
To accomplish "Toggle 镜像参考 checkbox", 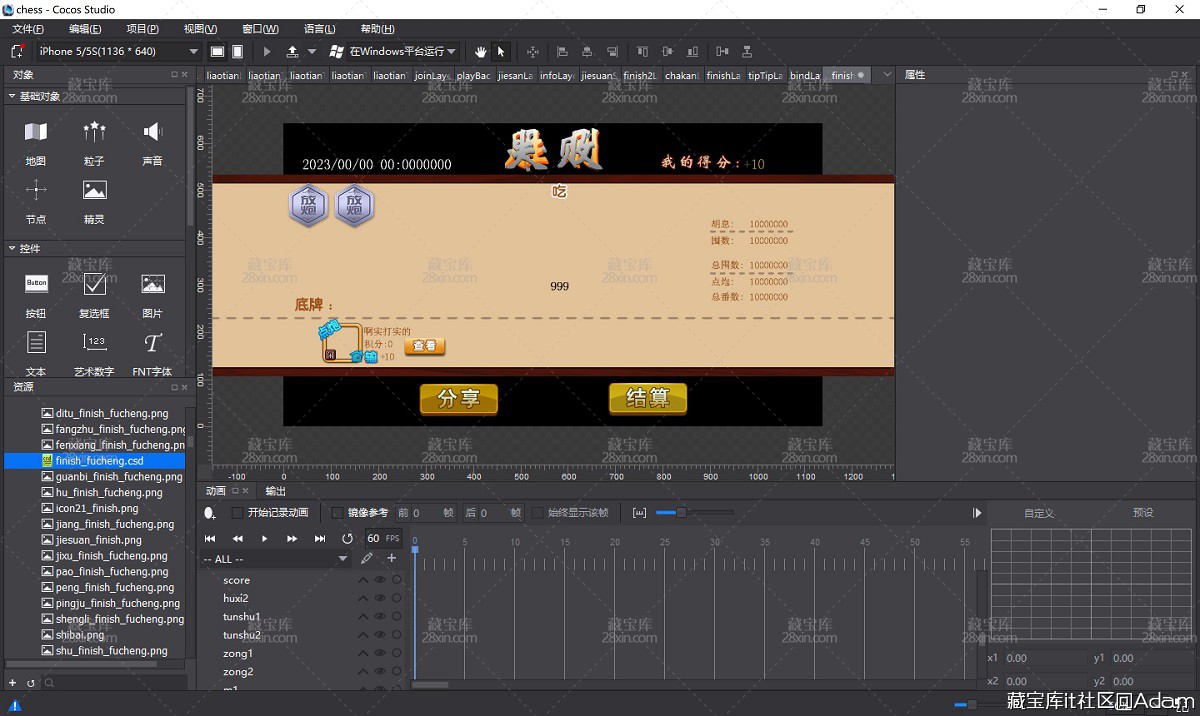I will 337,513.
